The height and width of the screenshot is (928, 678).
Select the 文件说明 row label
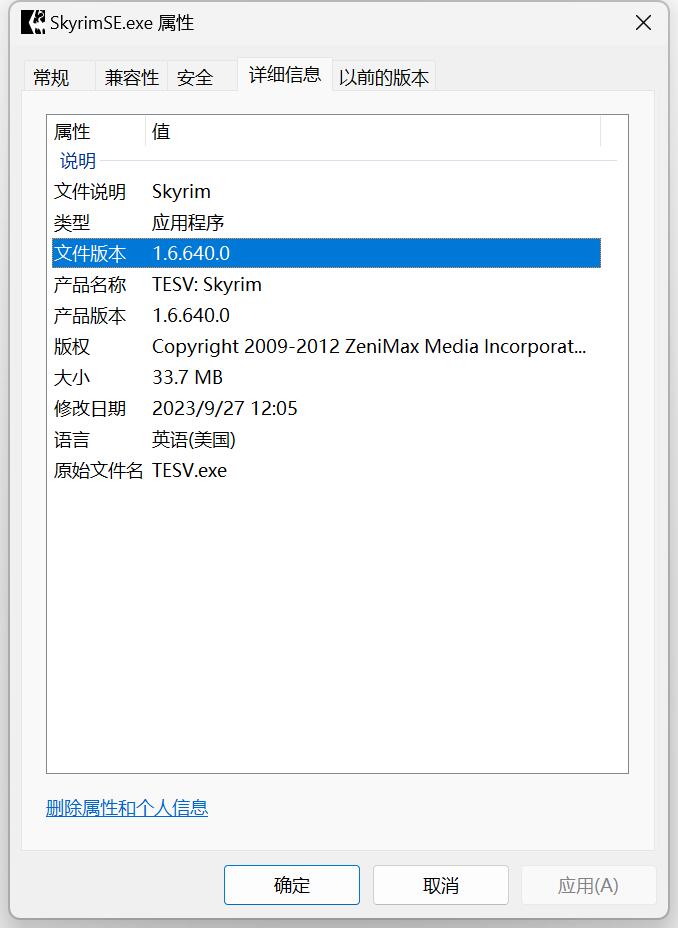(90, 192)
